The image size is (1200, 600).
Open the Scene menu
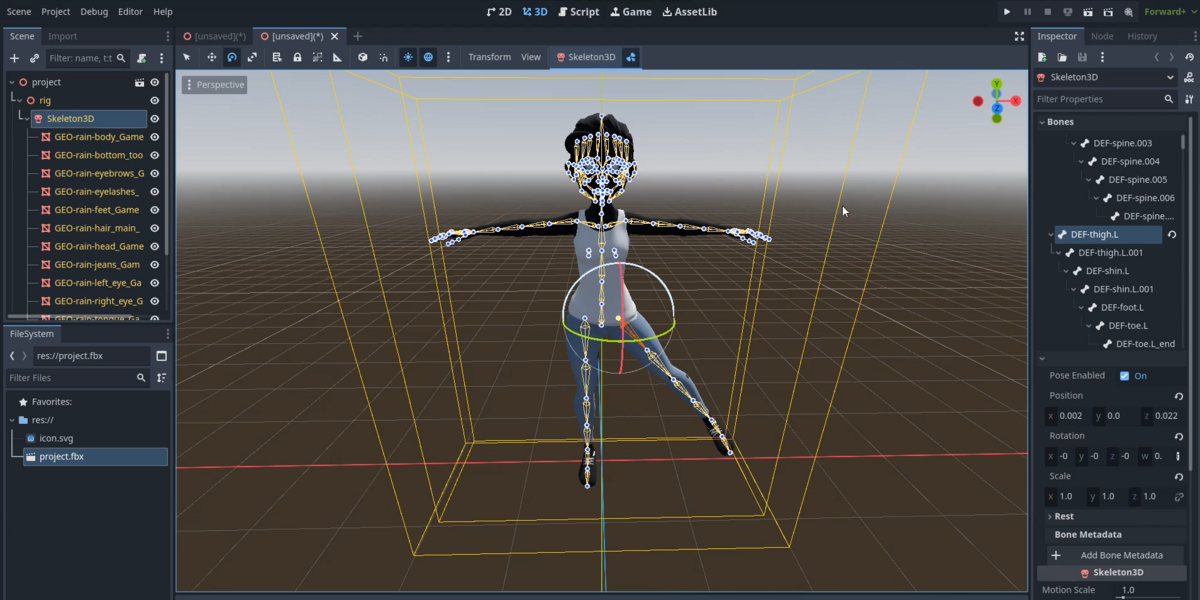[19, 12]
